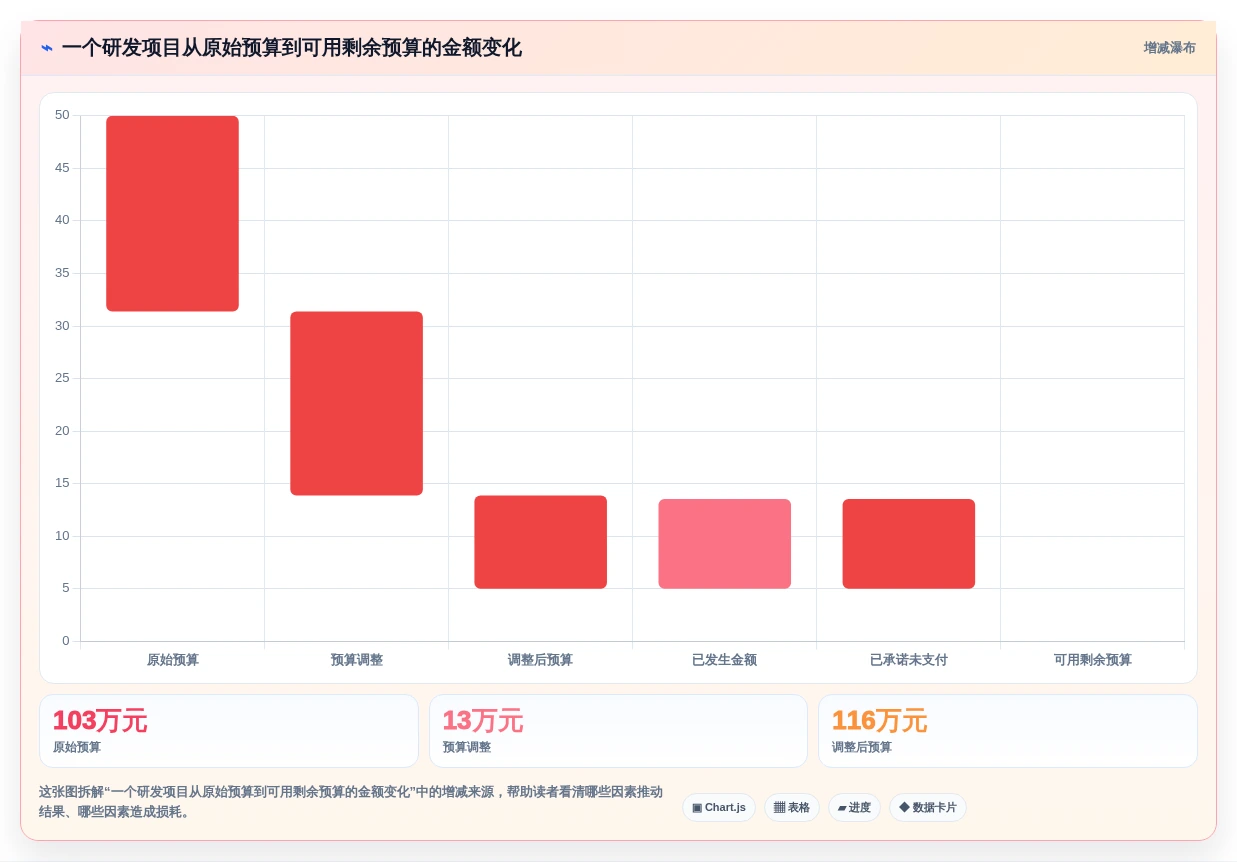Click the 表格 tag

click(x=792, y=807)
